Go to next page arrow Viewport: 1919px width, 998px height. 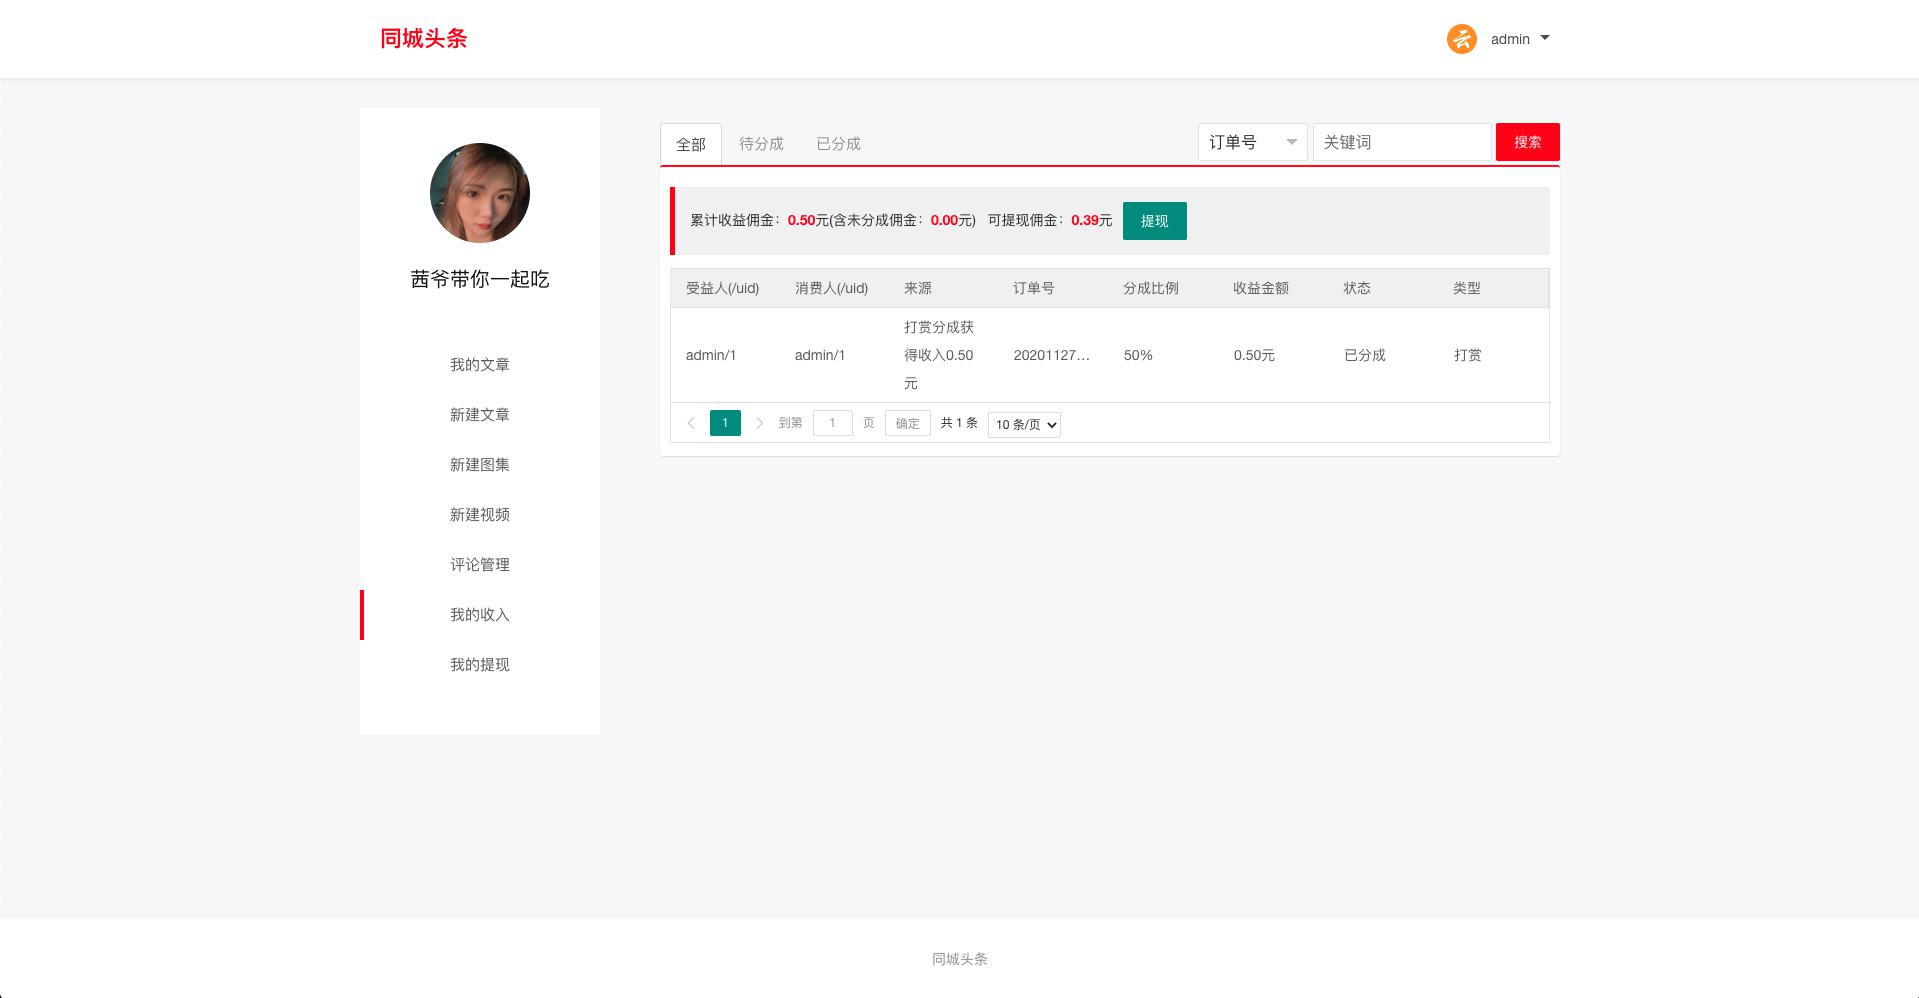pos(759,423)
